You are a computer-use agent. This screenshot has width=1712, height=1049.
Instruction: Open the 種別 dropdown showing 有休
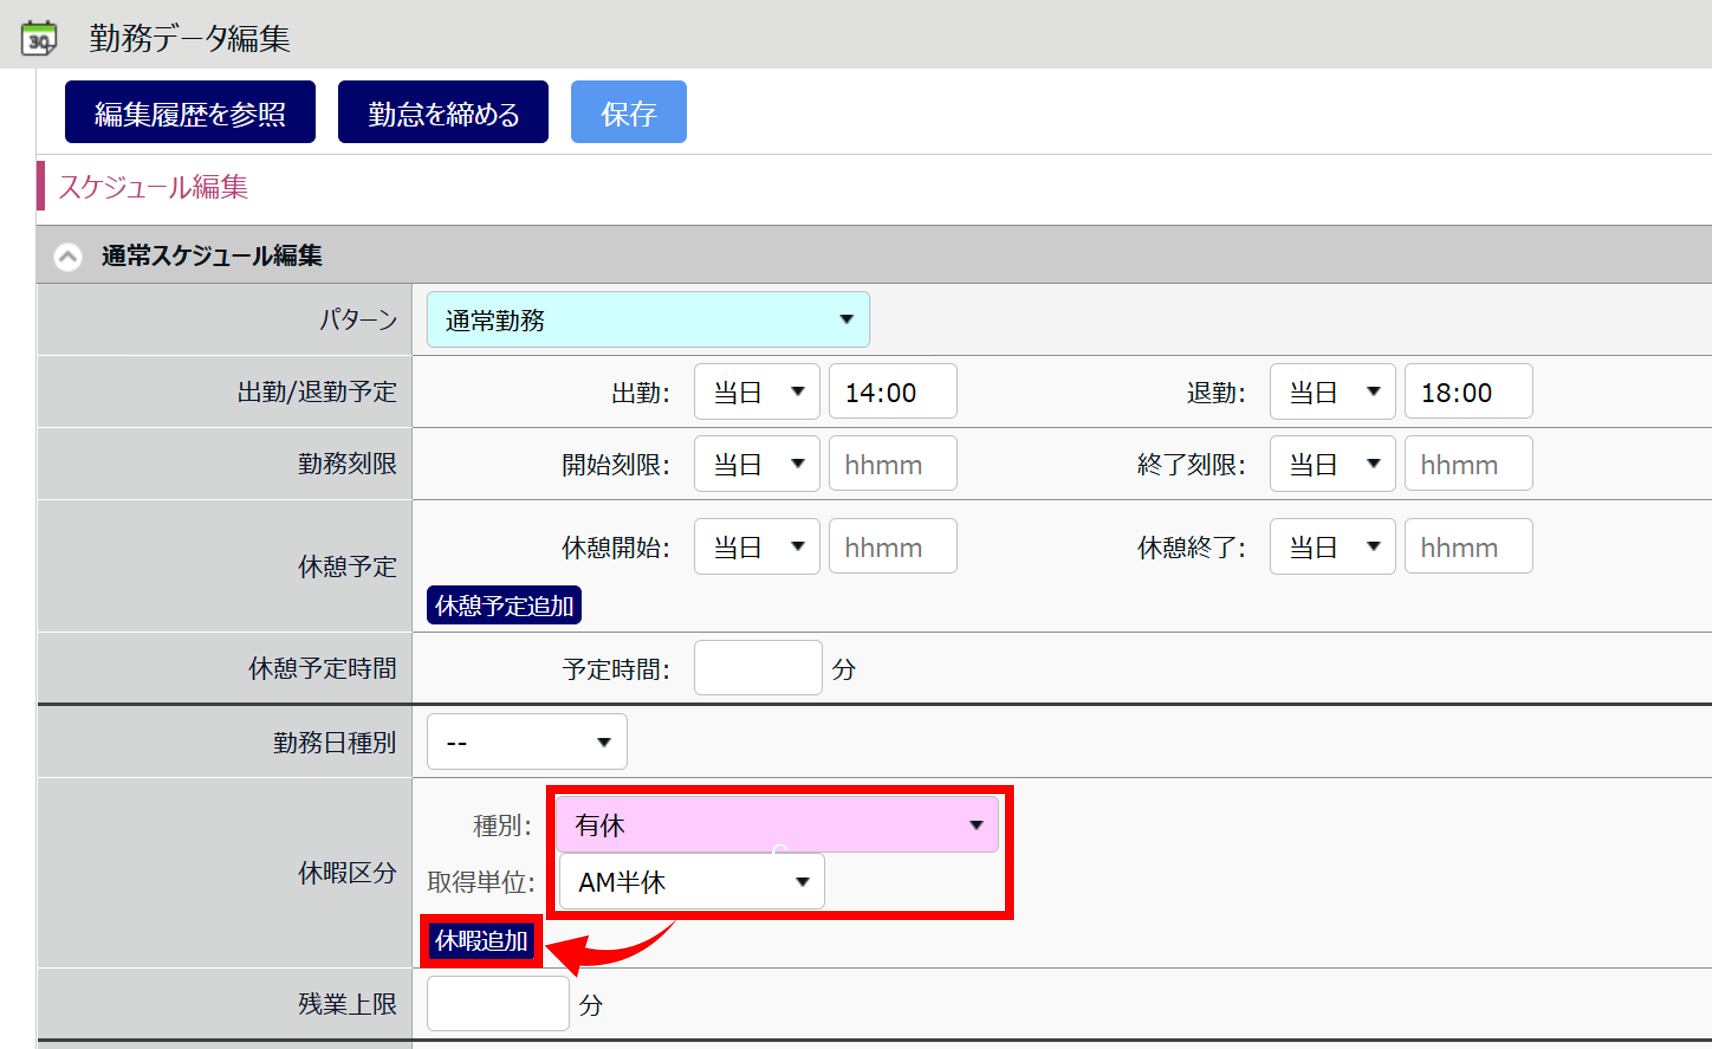pyautogui.click(x=777, y=825)
